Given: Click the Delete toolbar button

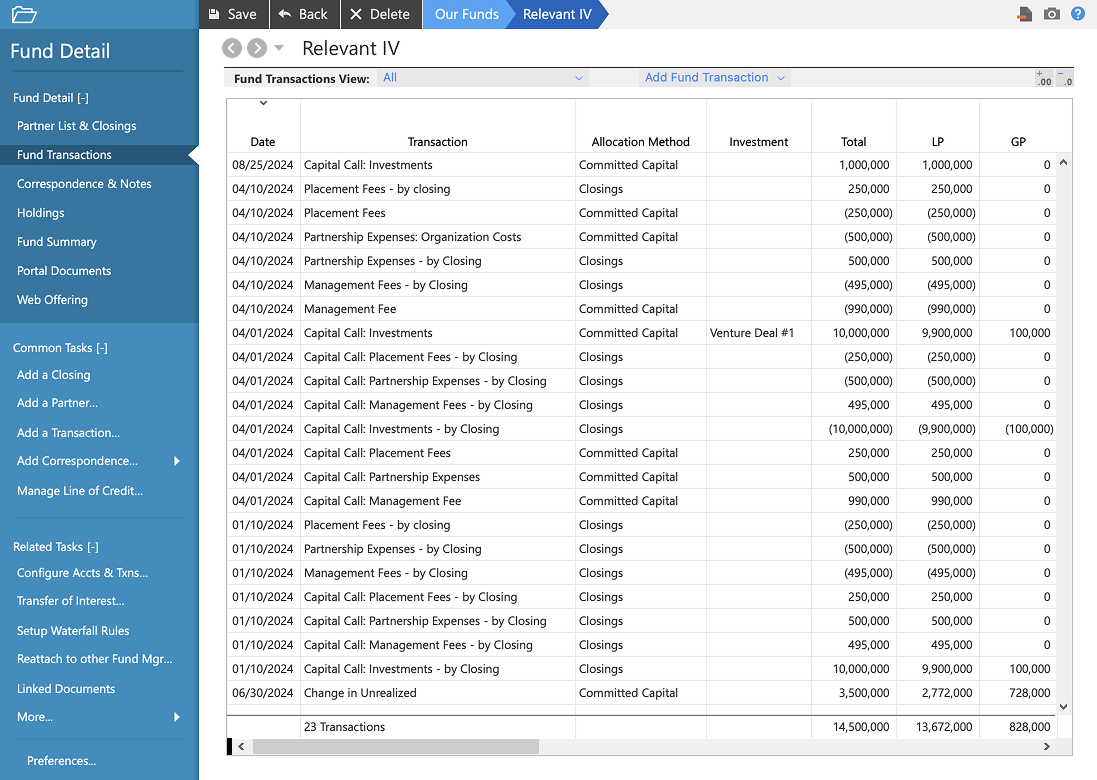Looking at the screenshot, I should tap(381, 14).
